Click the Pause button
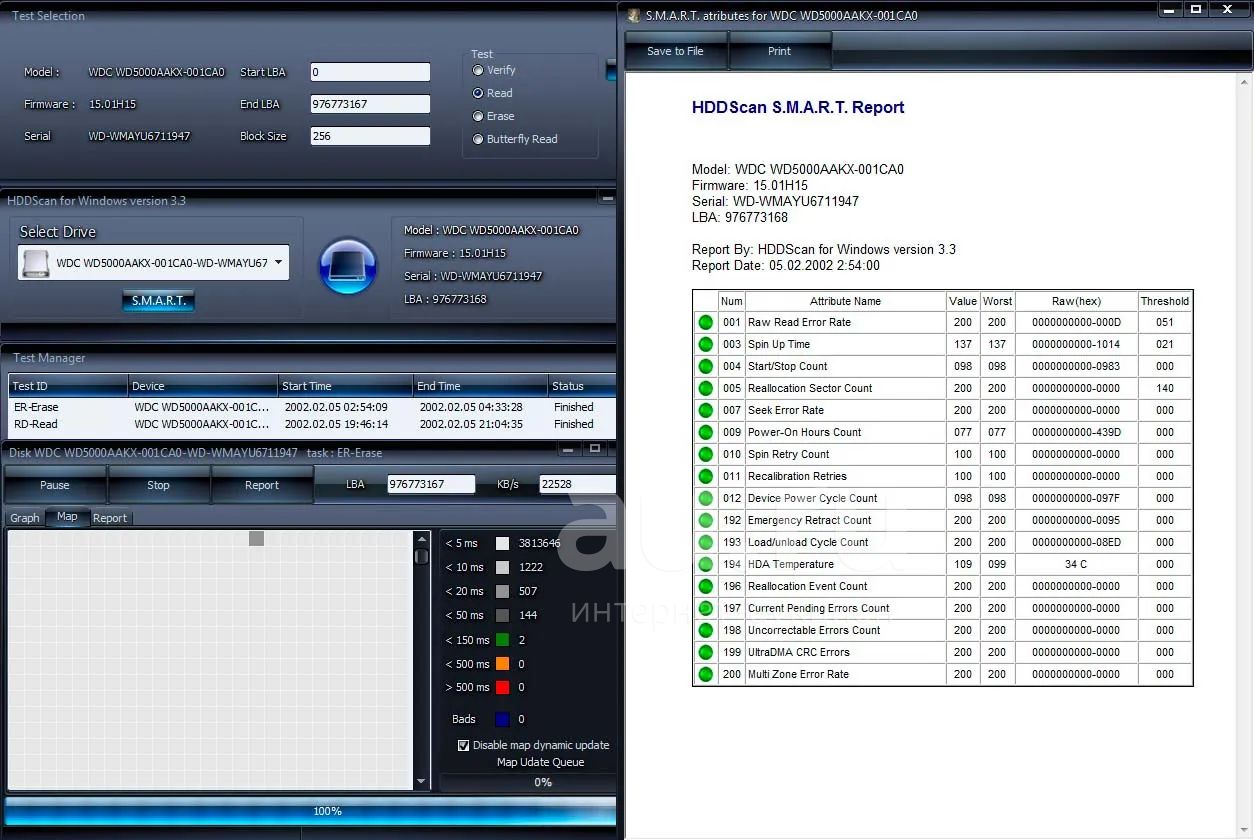This screenshot has height=840, width=1254. 55,485
